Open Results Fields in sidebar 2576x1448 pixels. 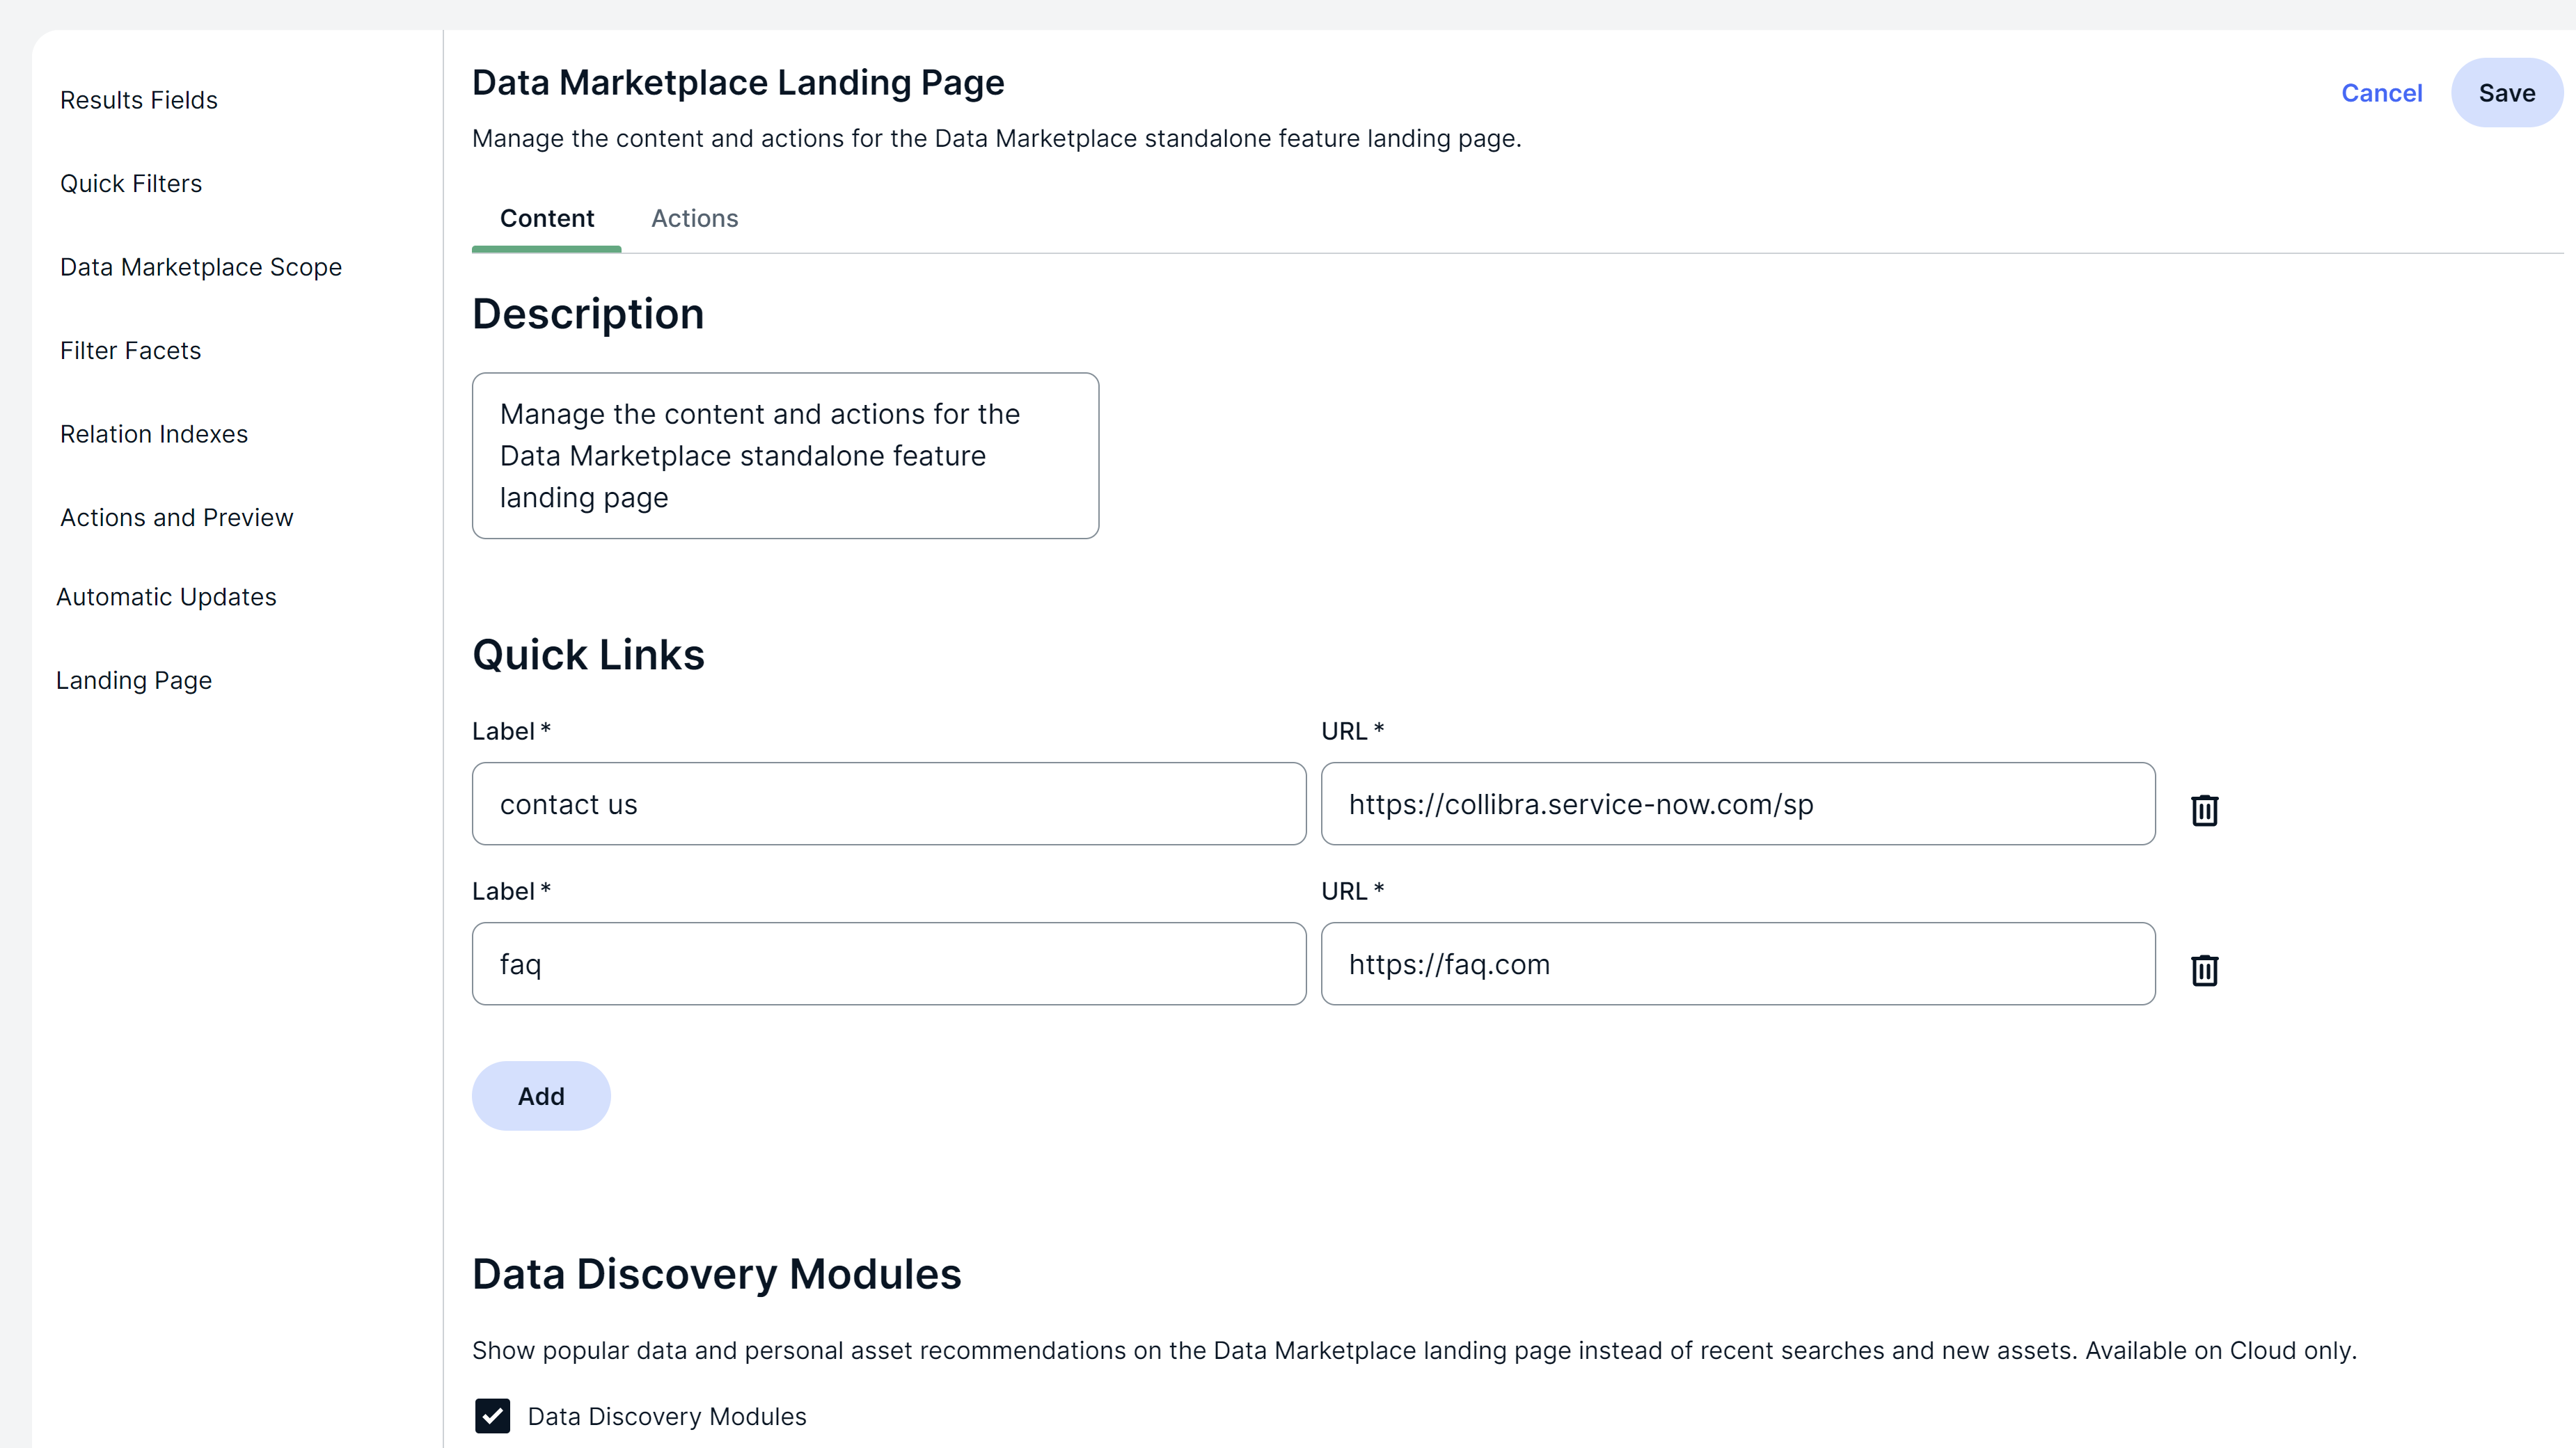pyautogui.click(x=139, y=100)
